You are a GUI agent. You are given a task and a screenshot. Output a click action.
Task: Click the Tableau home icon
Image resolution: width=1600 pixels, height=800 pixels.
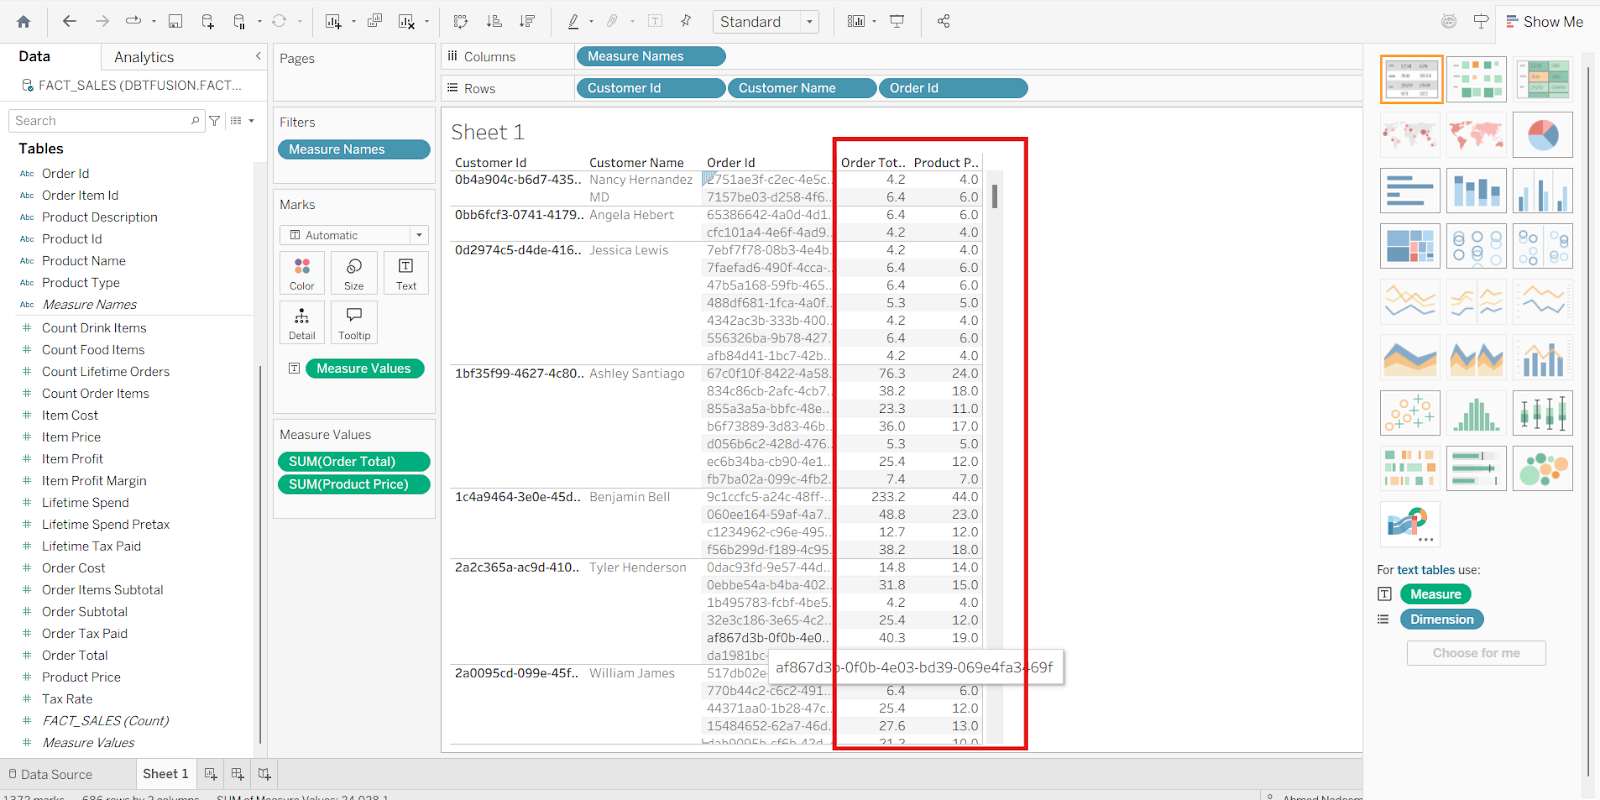click(x=24, y=21)
